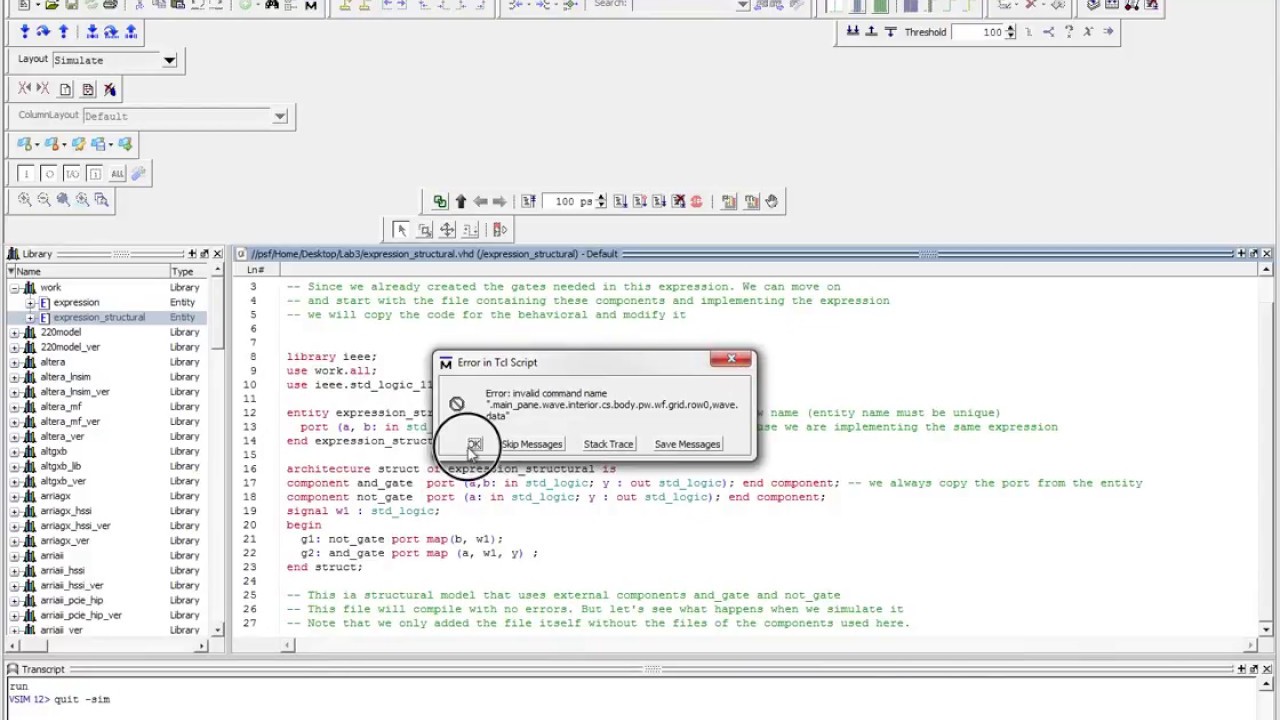Enable Zoom mode cursor button
Screen dimensions: 1280x720
pyautogui.click(x=425, y=230)
